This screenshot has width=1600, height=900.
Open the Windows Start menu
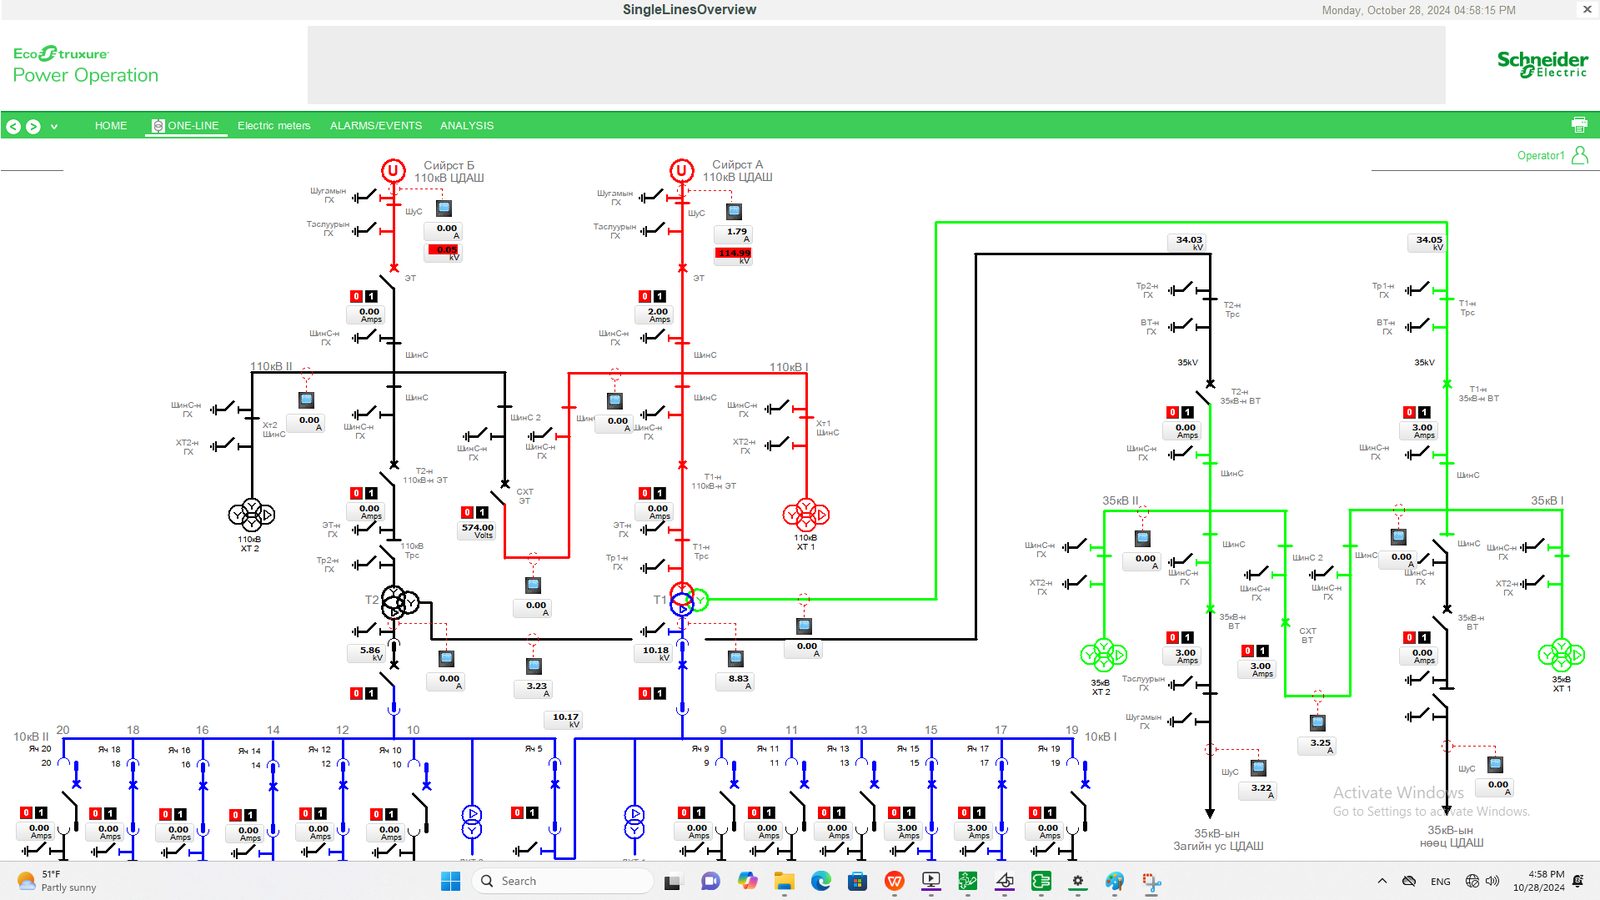click(x=451, y=881)
